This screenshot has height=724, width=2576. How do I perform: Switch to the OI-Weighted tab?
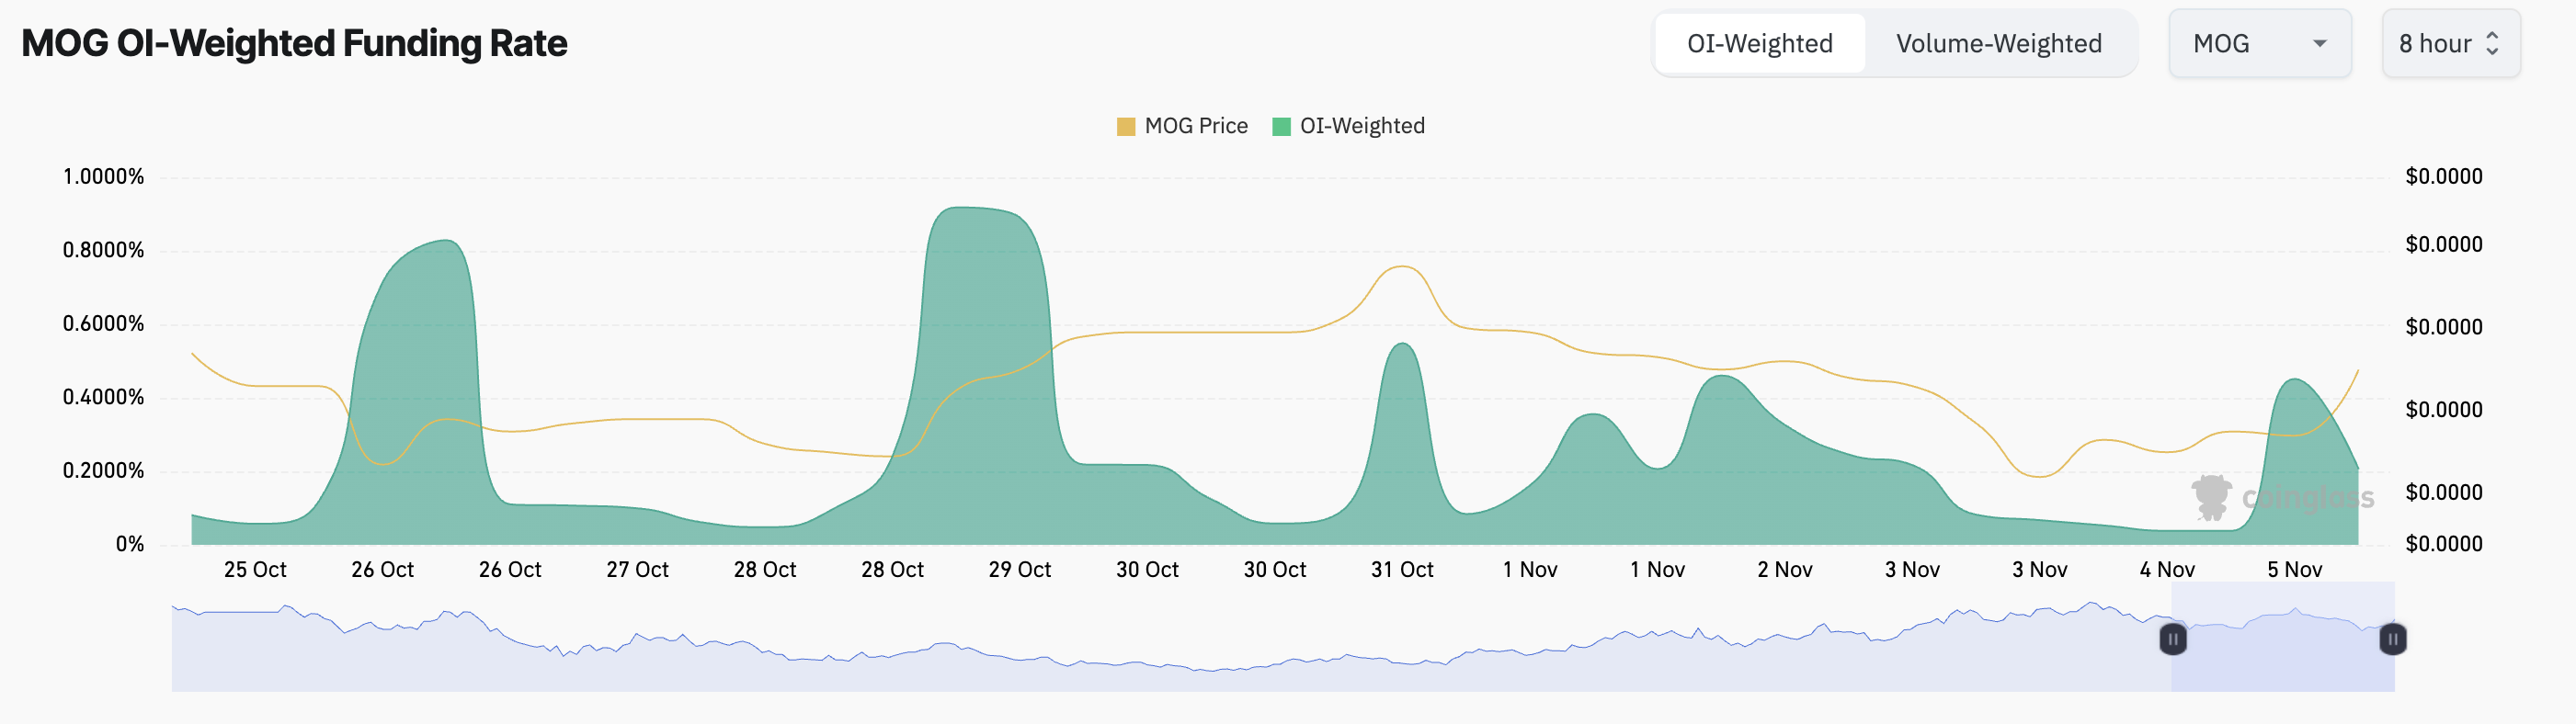pyautogui.click(x=1759, y=44)
